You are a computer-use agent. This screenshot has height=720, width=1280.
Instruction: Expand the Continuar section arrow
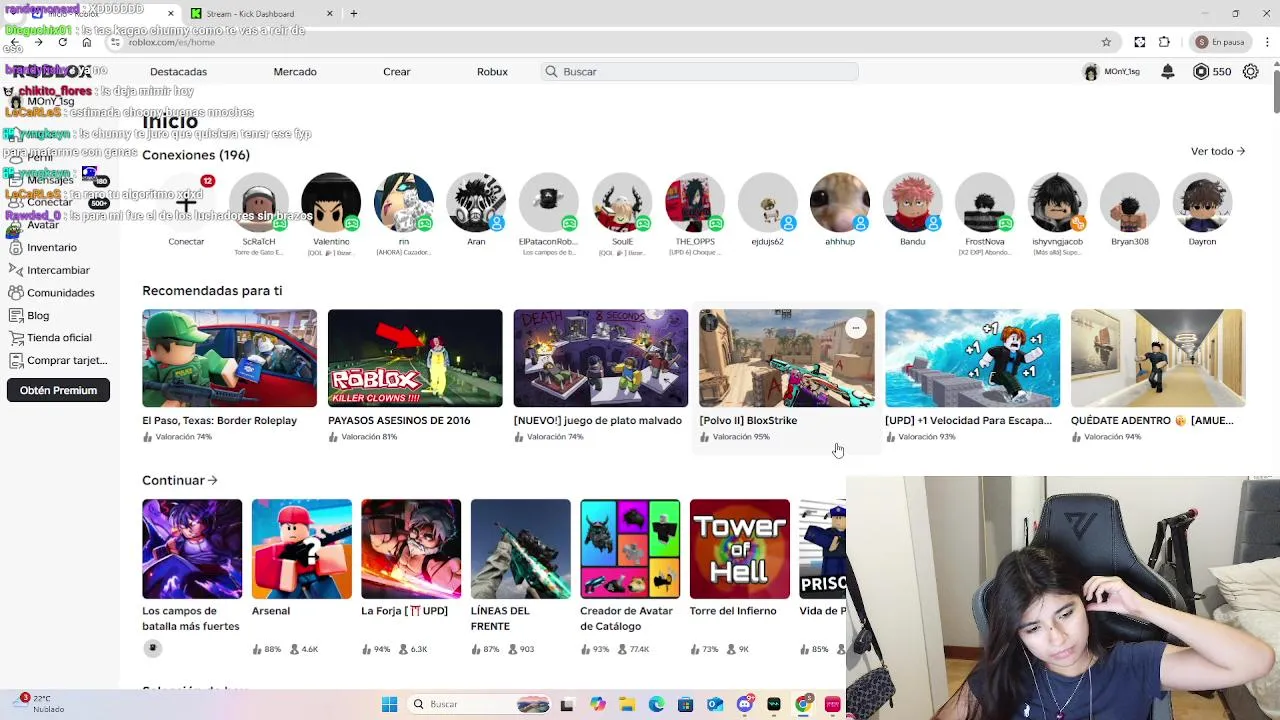tap(213, 480)
